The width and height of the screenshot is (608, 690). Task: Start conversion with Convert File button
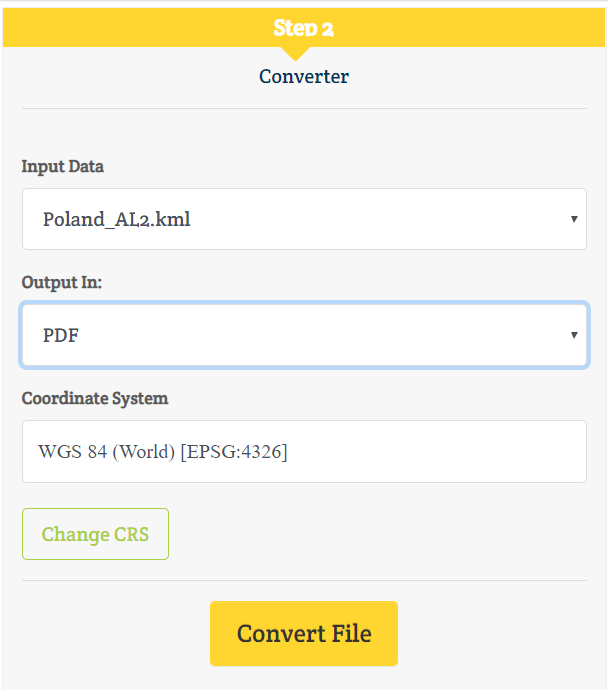point(304,633)
